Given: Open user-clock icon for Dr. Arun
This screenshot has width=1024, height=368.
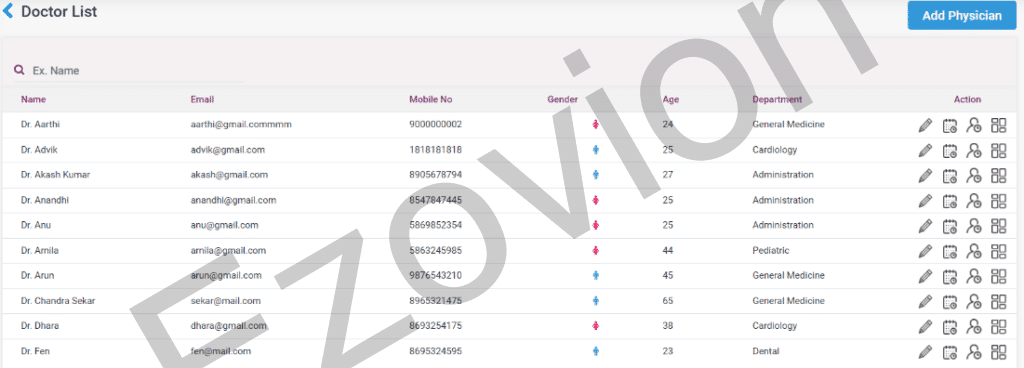Looking at the screenshot, I should (974, 277).
